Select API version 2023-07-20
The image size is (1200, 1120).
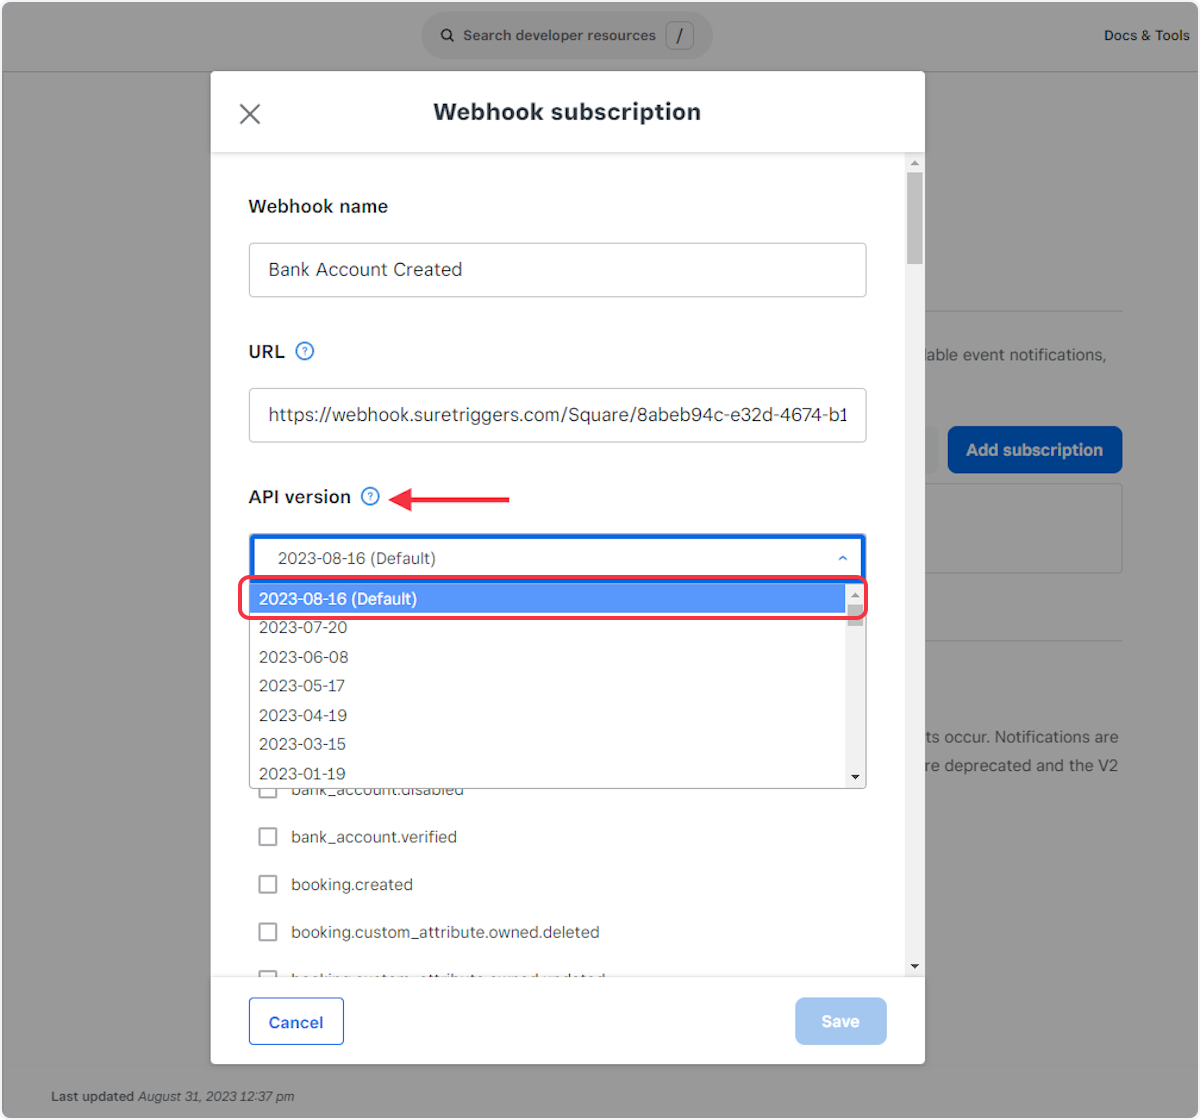(x=303, y=627)
